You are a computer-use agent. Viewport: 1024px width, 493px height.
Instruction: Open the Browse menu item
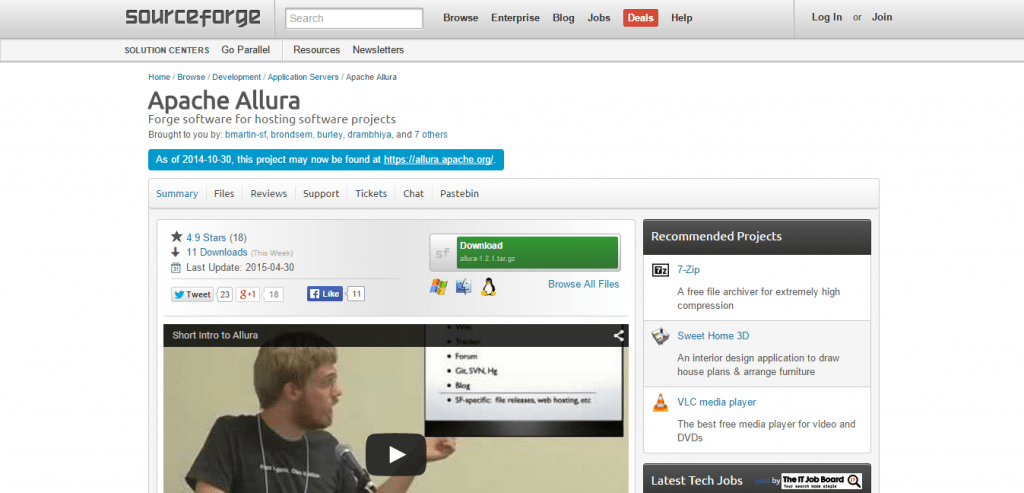(460, 18)
